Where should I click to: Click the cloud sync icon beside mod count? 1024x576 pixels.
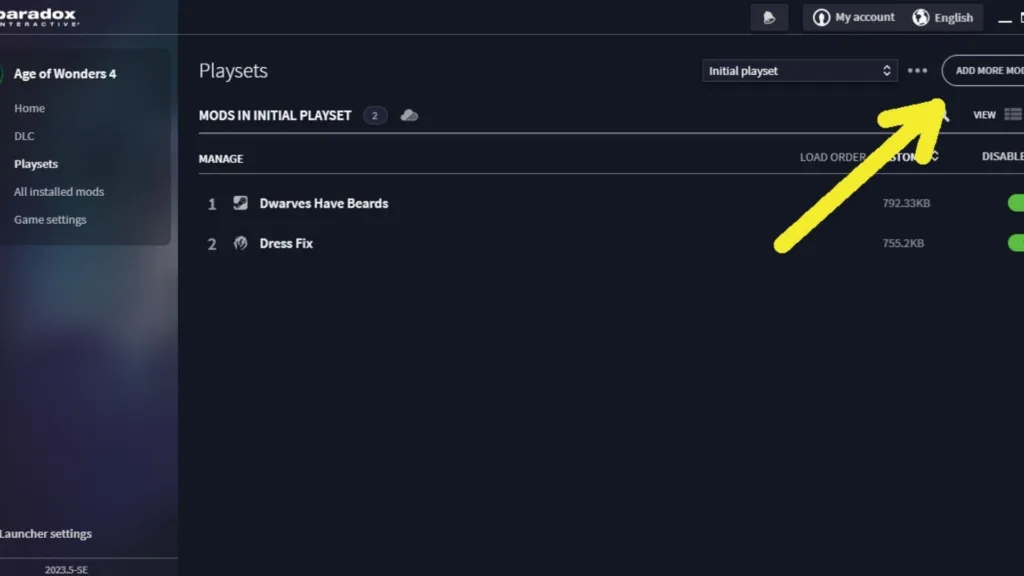409,116
